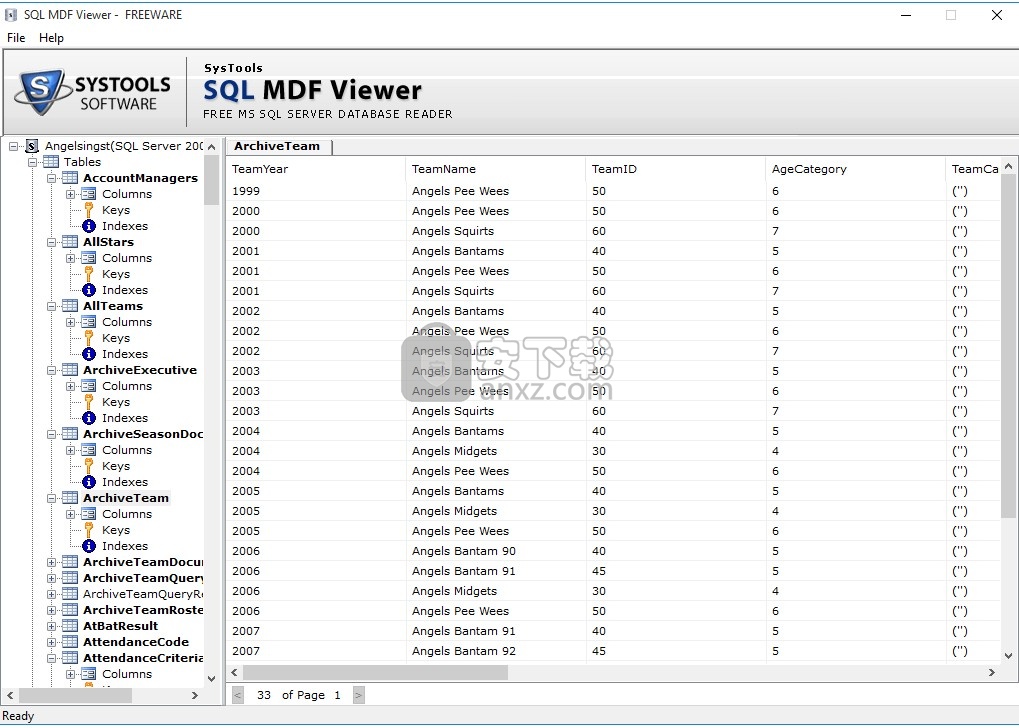Click the data grid vertical scrollbar thumb

(1008, 346)
